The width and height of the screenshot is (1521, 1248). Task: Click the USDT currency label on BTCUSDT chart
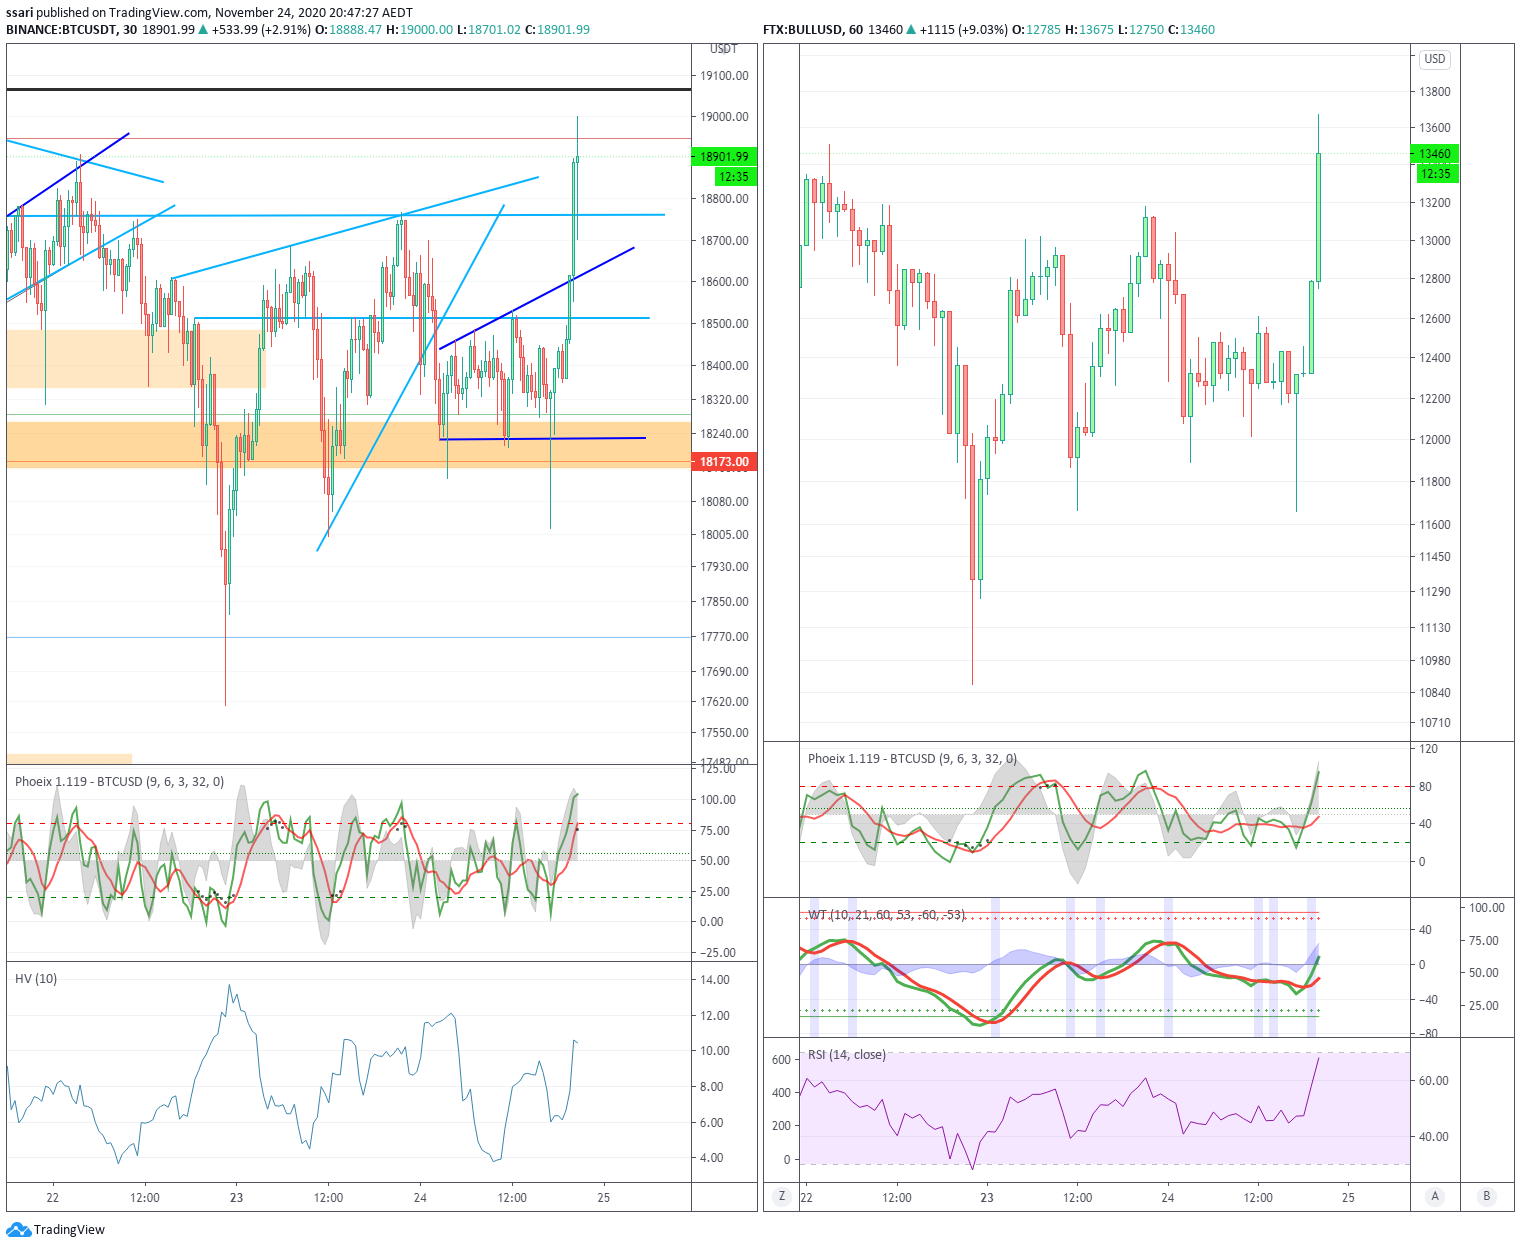tap(723, 49)
